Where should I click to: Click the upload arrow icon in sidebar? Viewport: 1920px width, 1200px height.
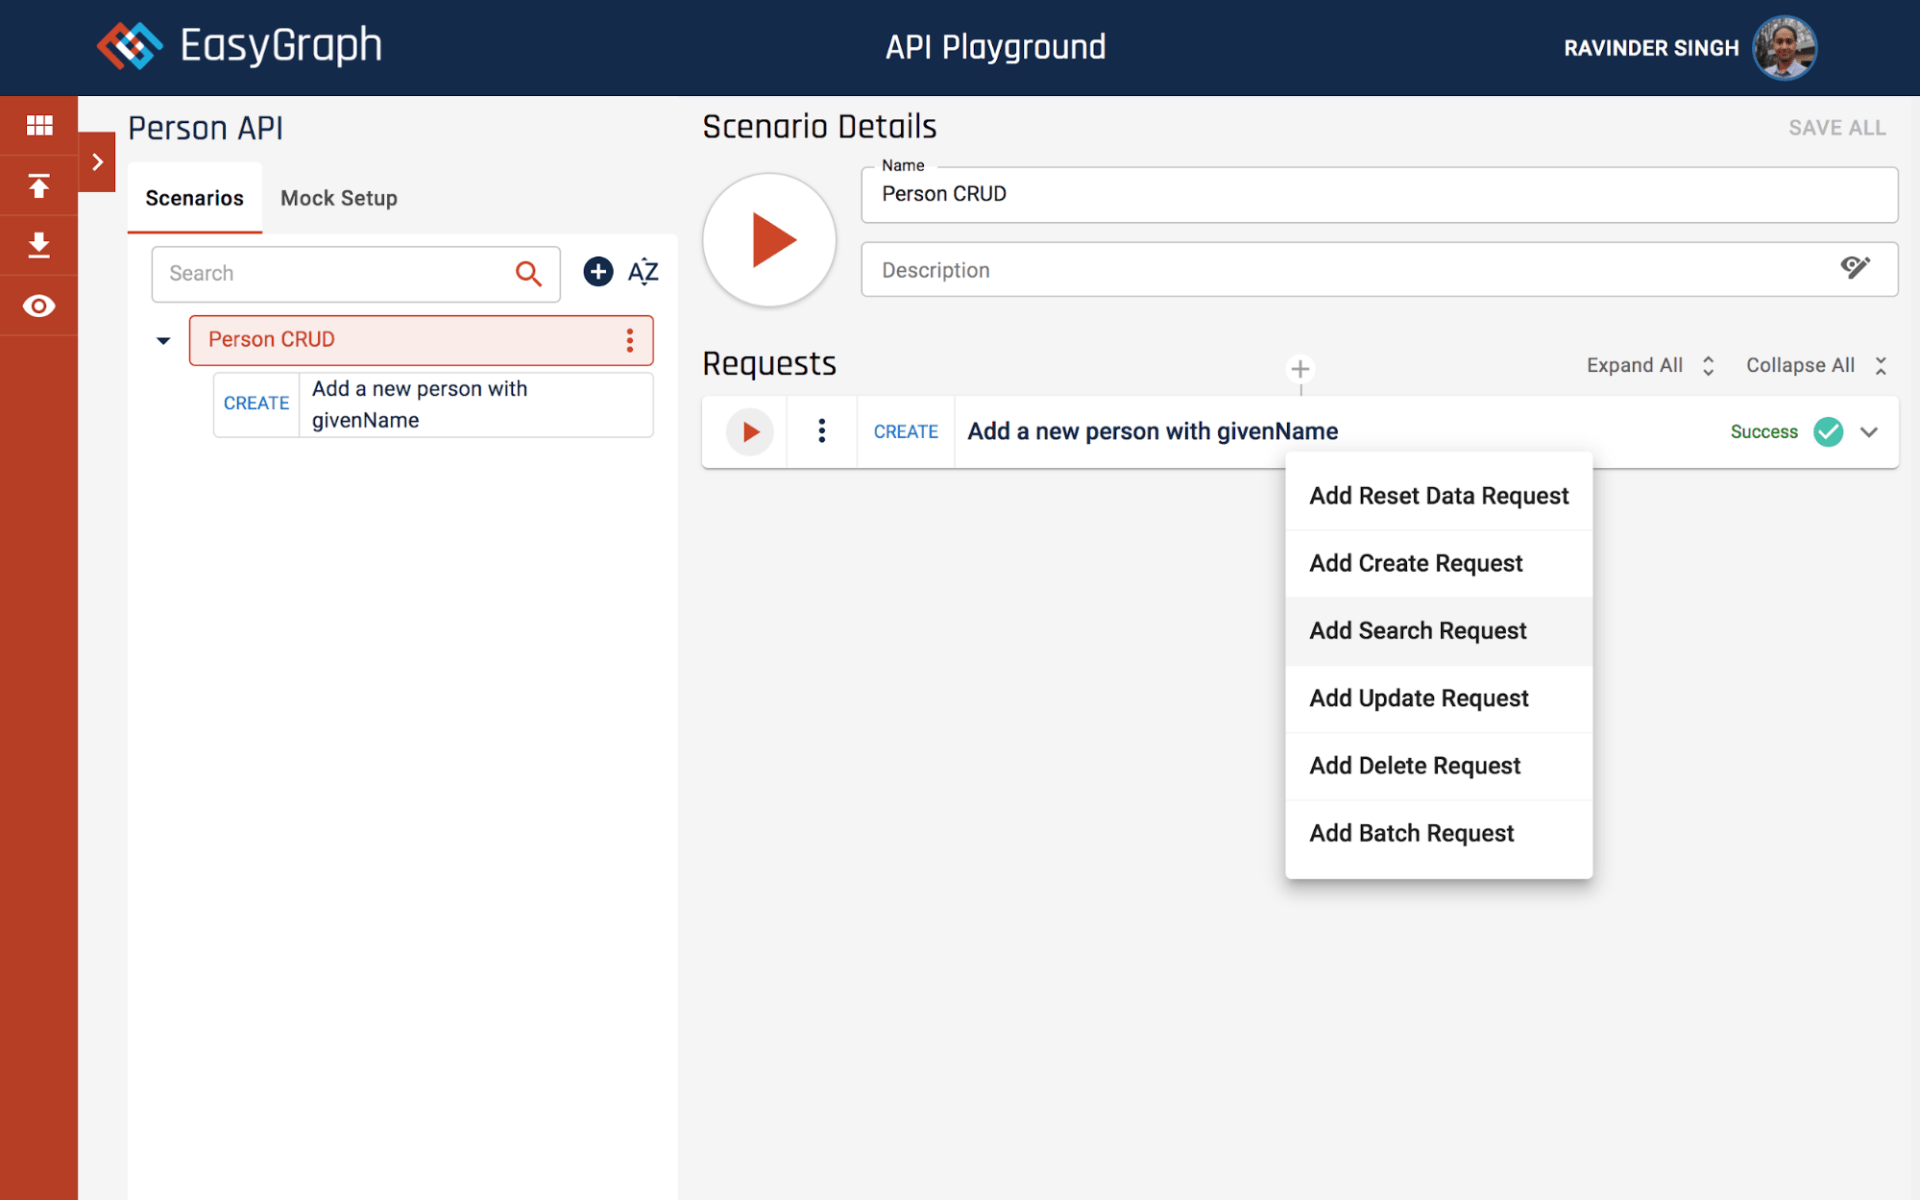(39, 186)
